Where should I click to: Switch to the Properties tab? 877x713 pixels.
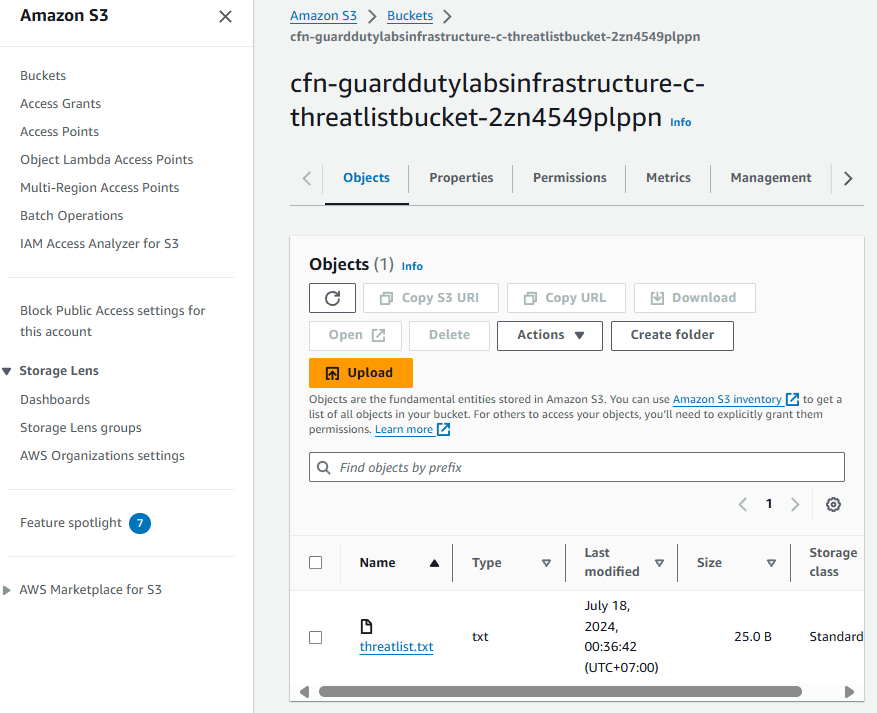tap(461, 178)
